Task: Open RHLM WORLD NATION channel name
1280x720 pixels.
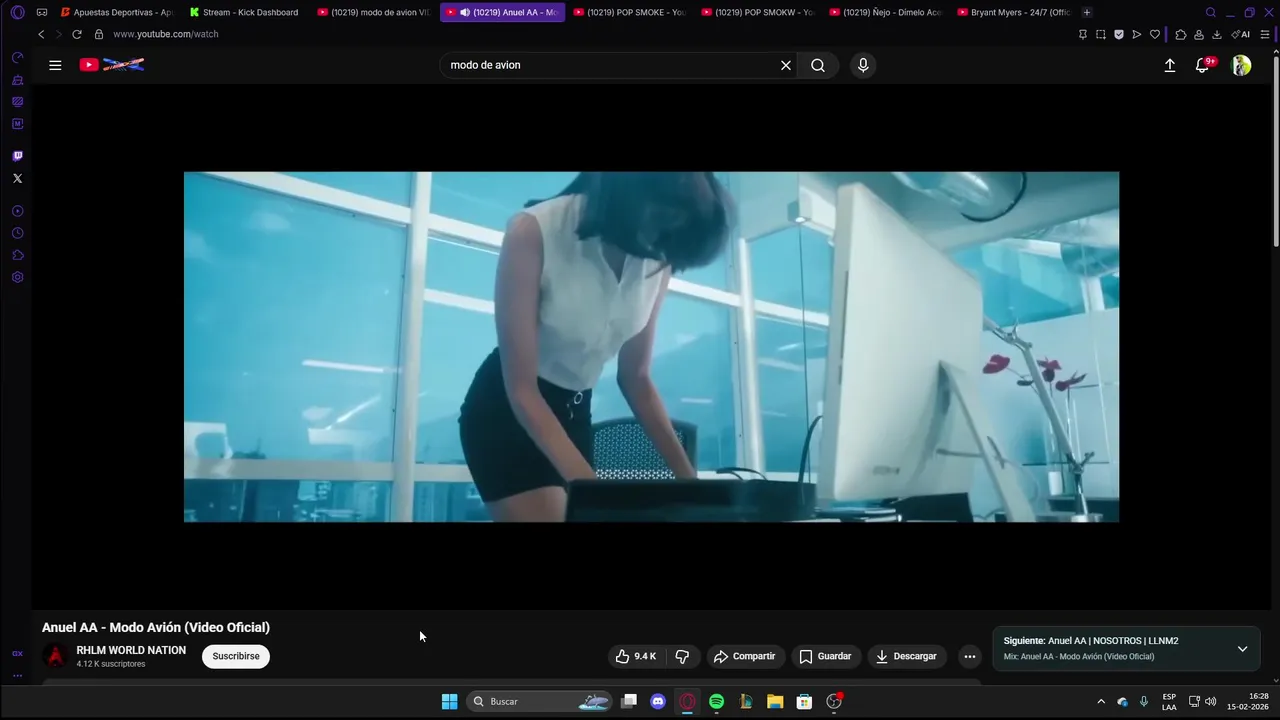Action: [x=131, y=650]
